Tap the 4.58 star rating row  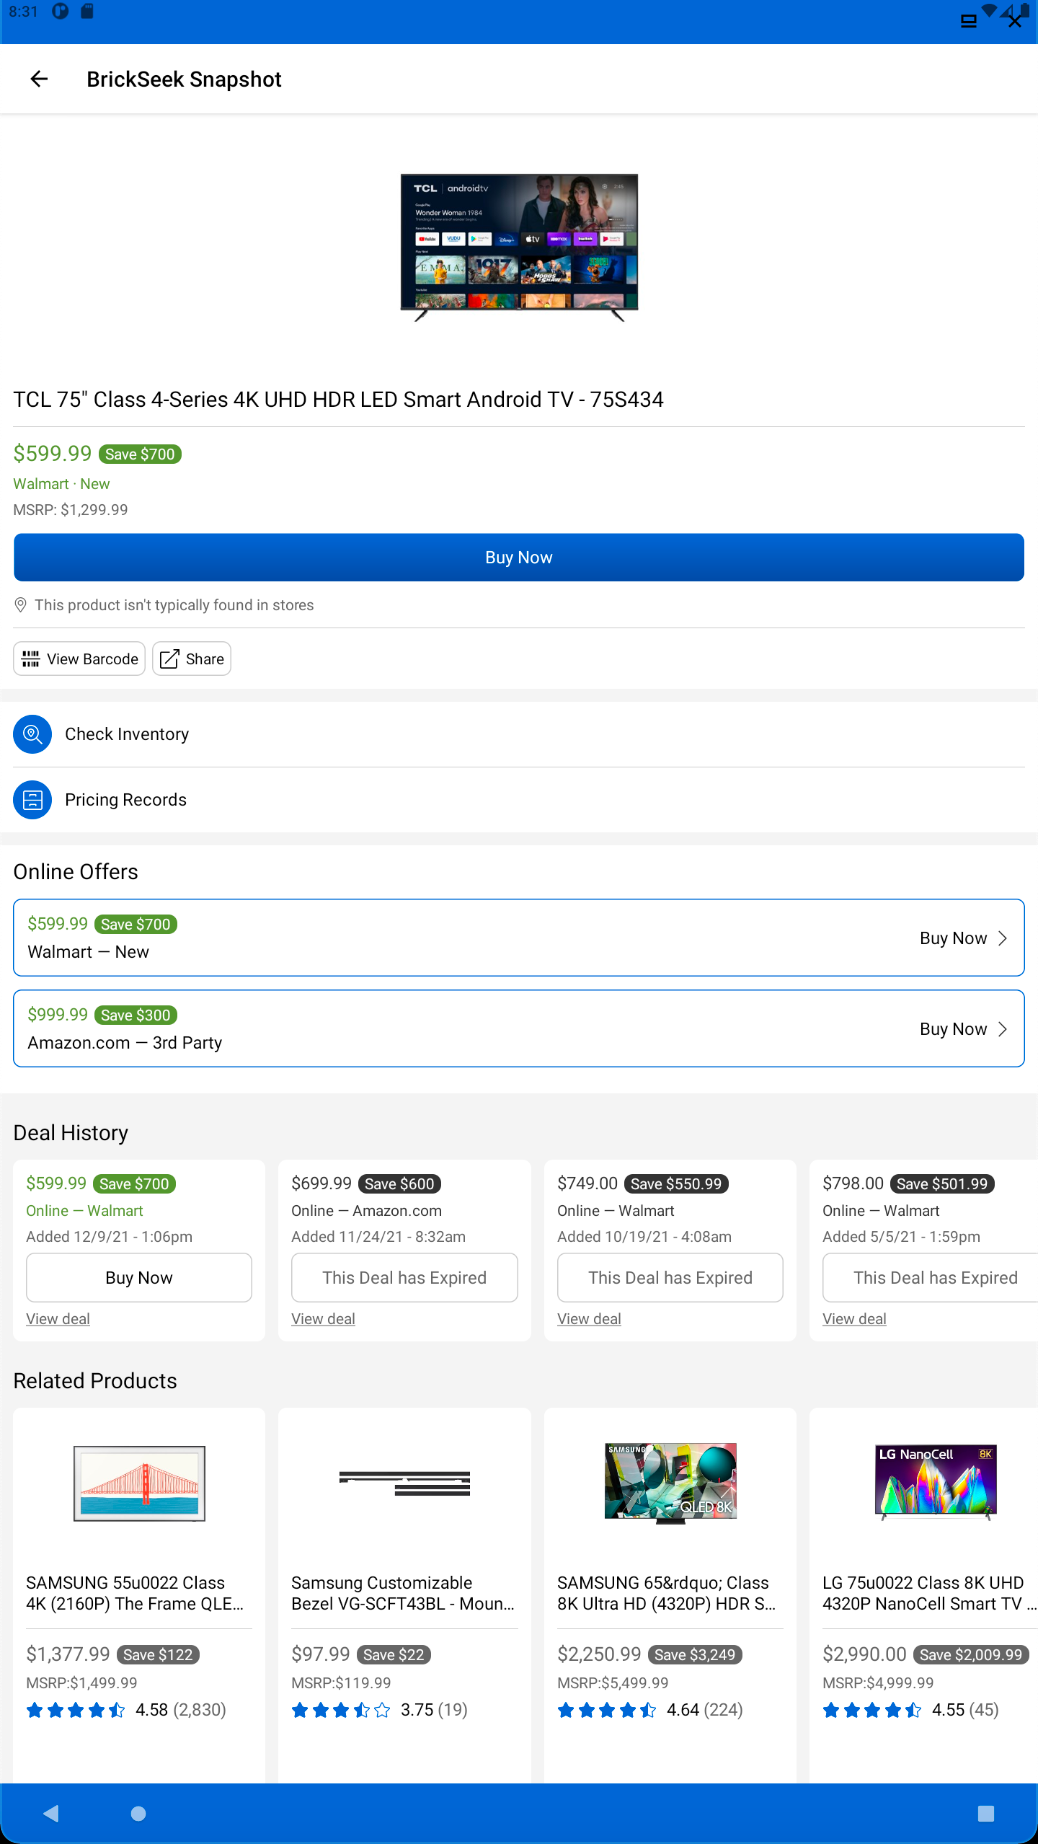[x=126, y=1710]
